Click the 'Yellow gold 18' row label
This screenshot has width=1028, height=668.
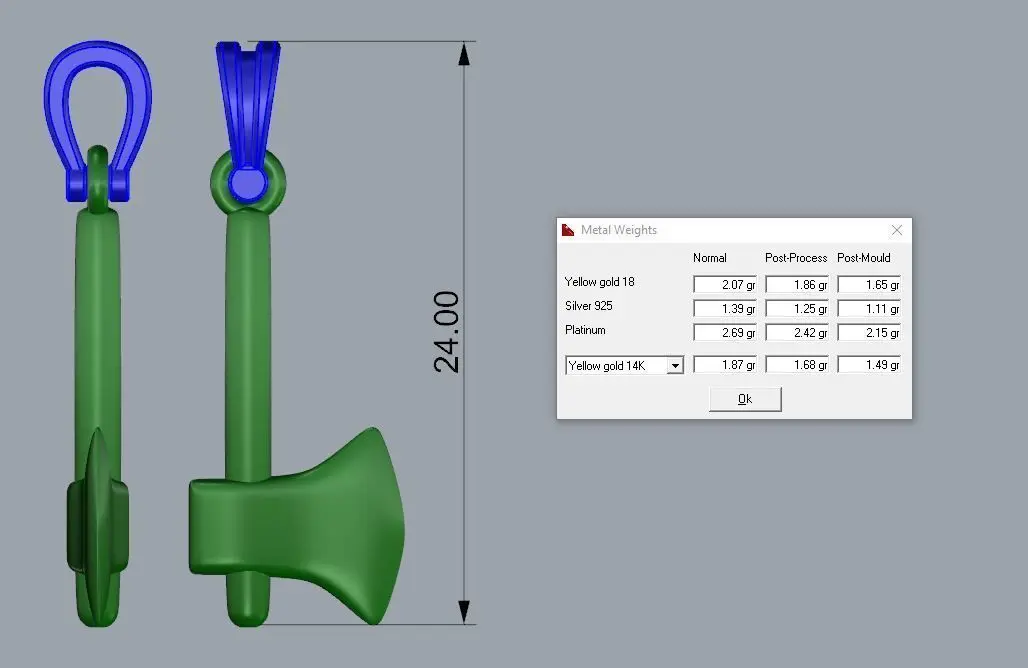(599, 282)
